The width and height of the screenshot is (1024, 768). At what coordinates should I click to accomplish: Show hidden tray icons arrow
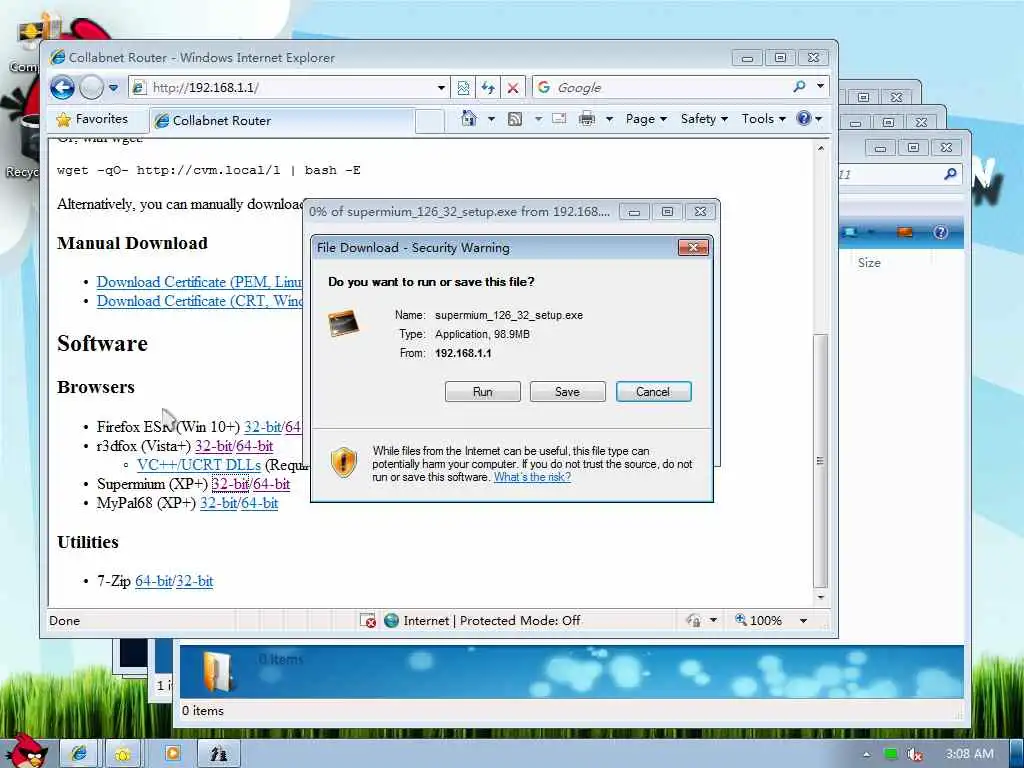click(867, 754)
